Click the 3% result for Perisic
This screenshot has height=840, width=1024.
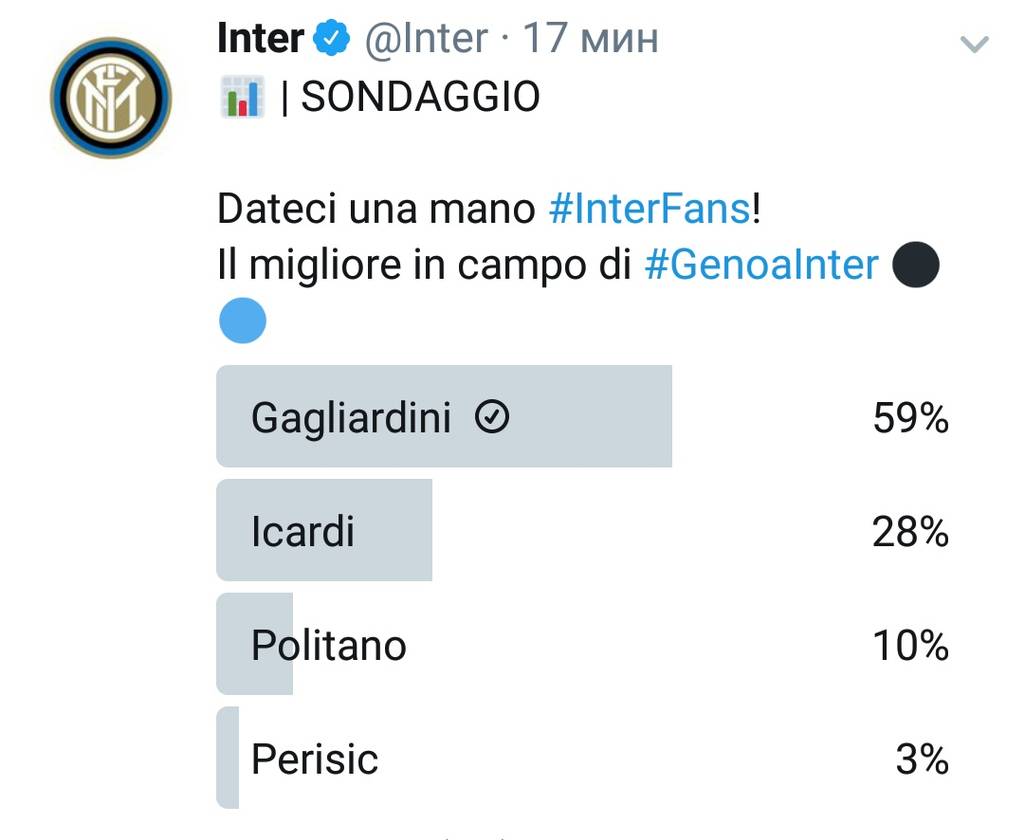click(x=922, y=759)
